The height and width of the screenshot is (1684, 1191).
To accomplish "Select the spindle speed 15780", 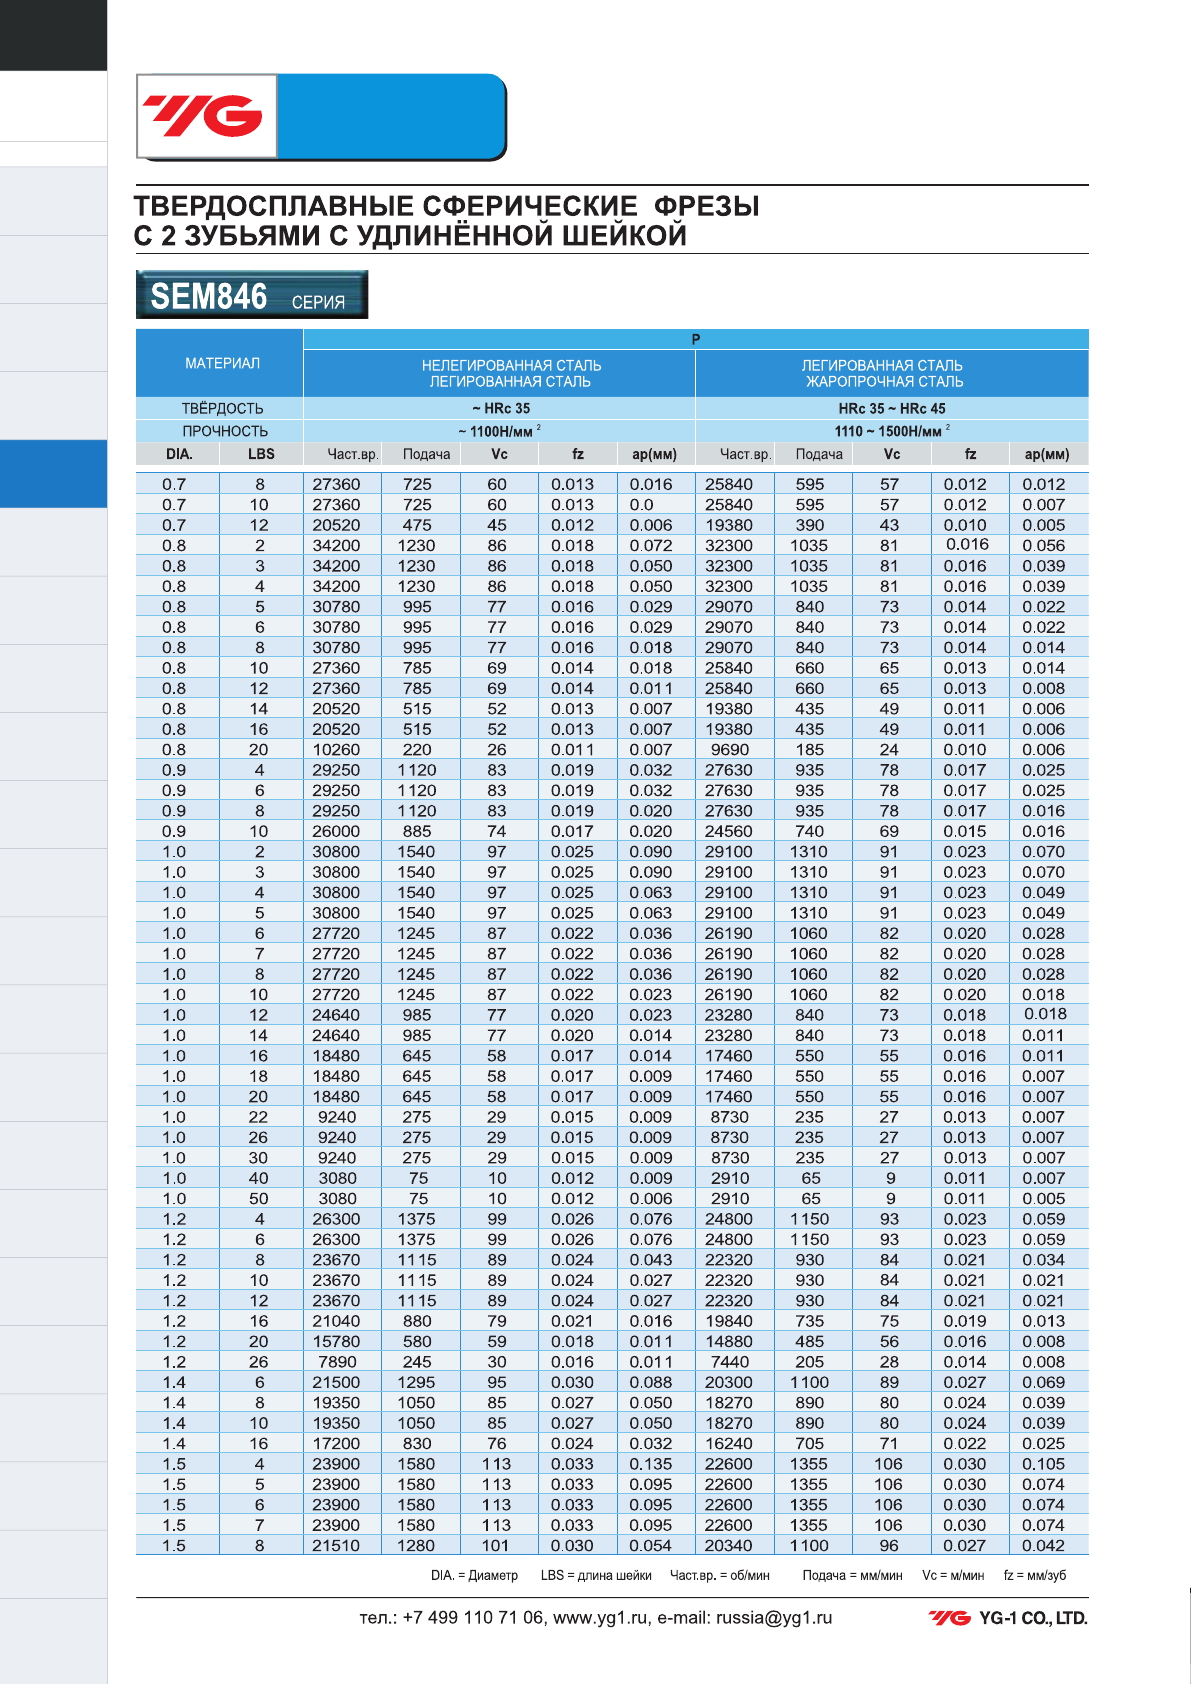I will click(x=336, y=1342).
